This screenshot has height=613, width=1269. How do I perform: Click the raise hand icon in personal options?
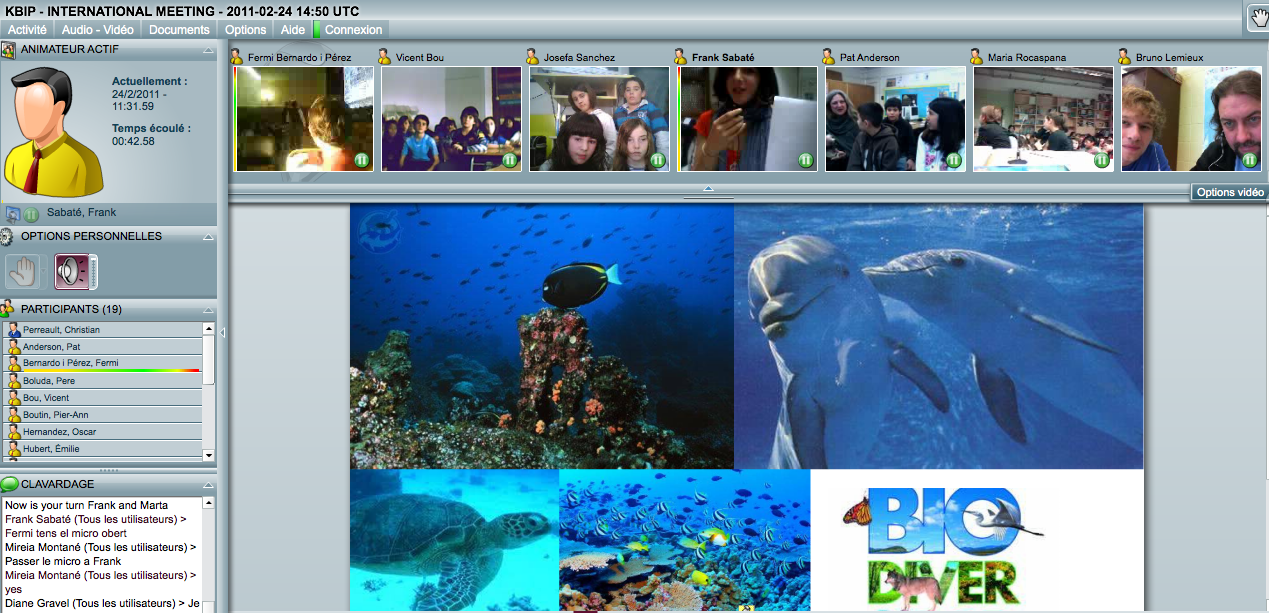click(x=22, y=271)
